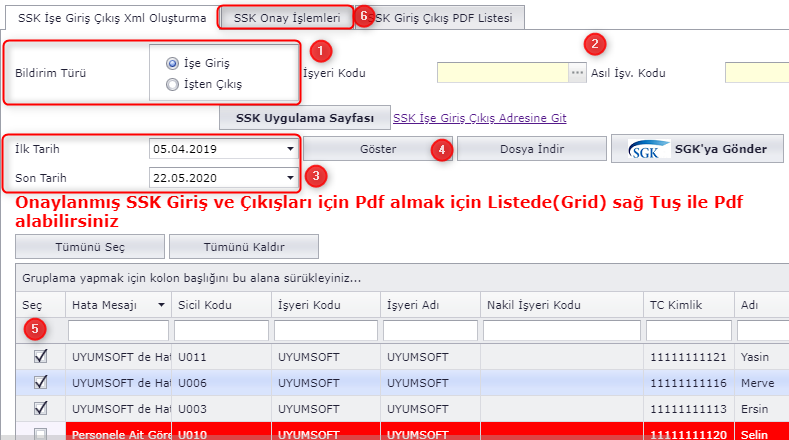Click the ellipsis button beside İşyeri Kodu field
Screen dimensions: 789x440
577,73
